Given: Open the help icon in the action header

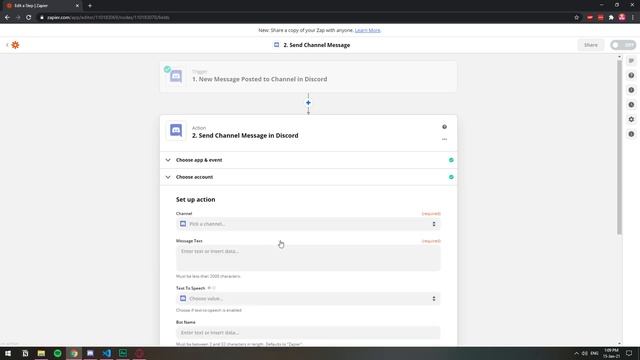Looking at the screenshot, I should [x=444, y=127].
